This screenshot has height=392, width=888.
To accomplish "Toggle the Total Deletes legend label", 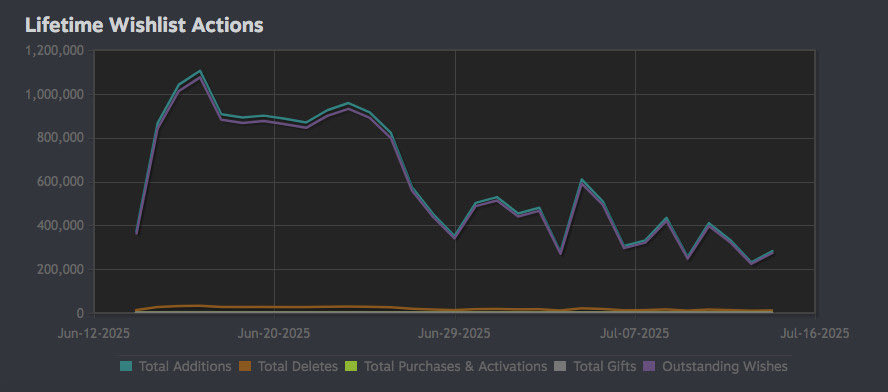I will pos(297,367).
